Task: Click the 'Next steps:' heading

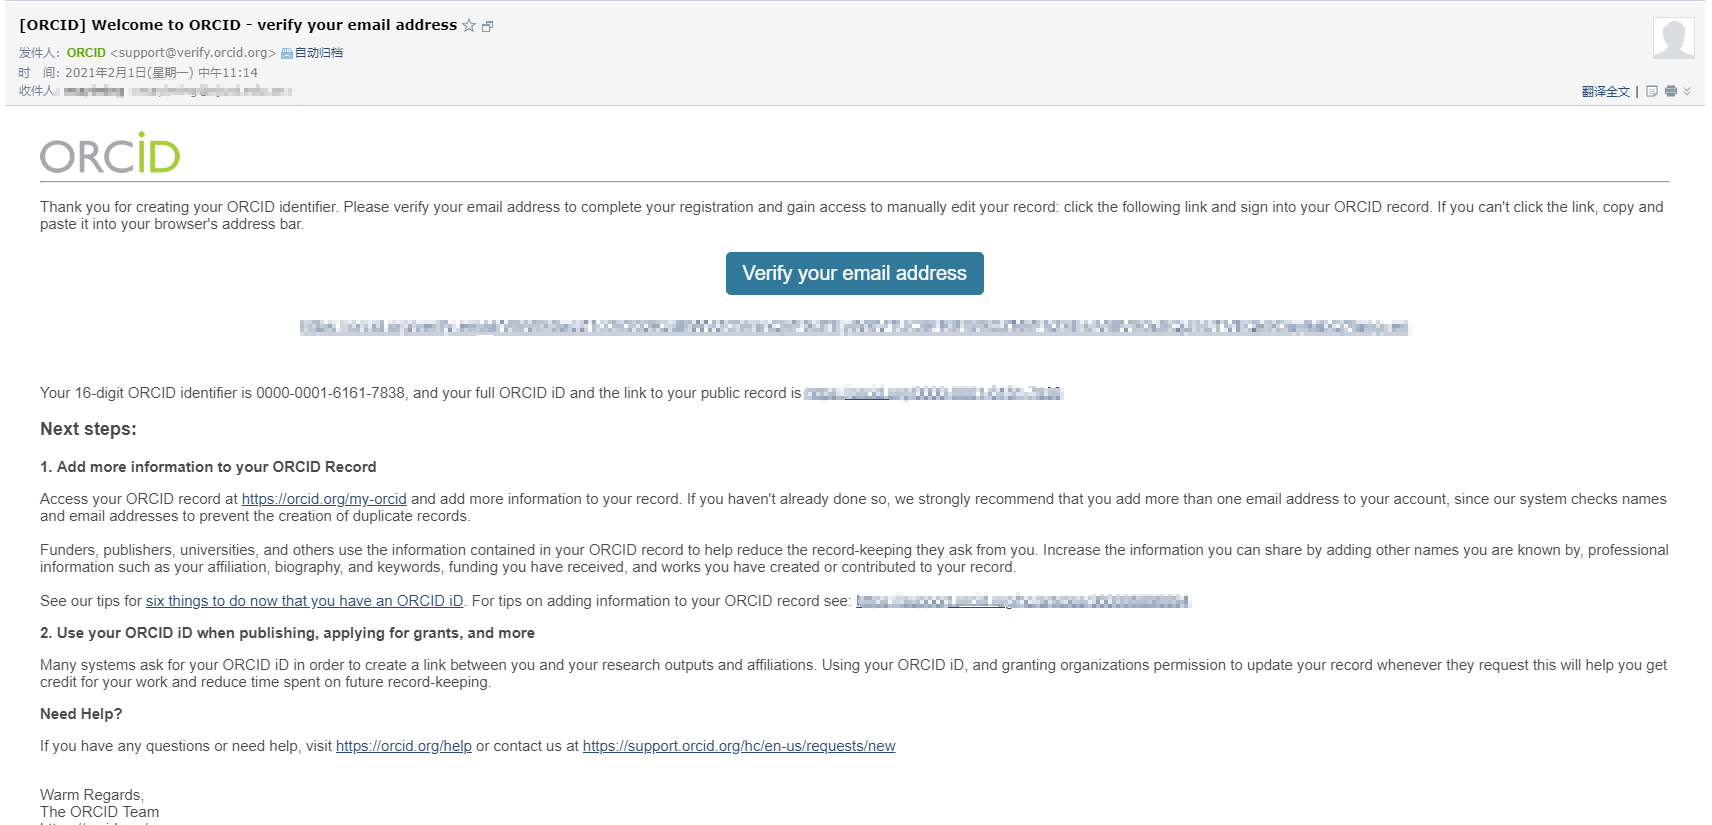Action: (88, 429)
